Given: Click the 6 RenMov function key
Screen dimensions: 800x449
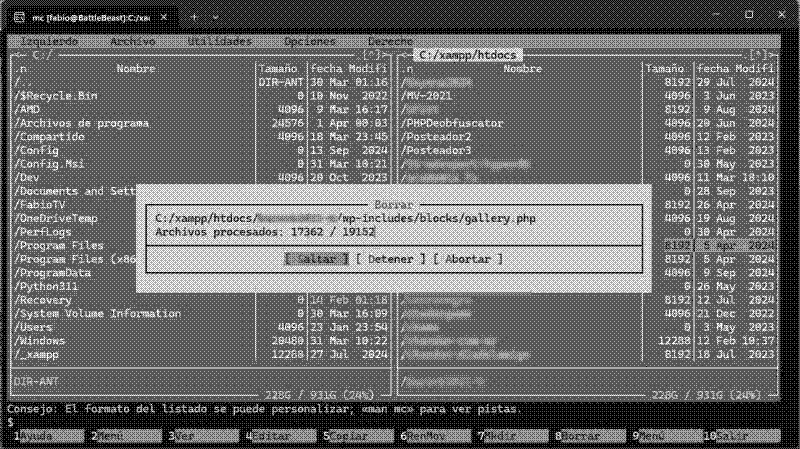Looking at the screenshot, I should coord(435,436).
